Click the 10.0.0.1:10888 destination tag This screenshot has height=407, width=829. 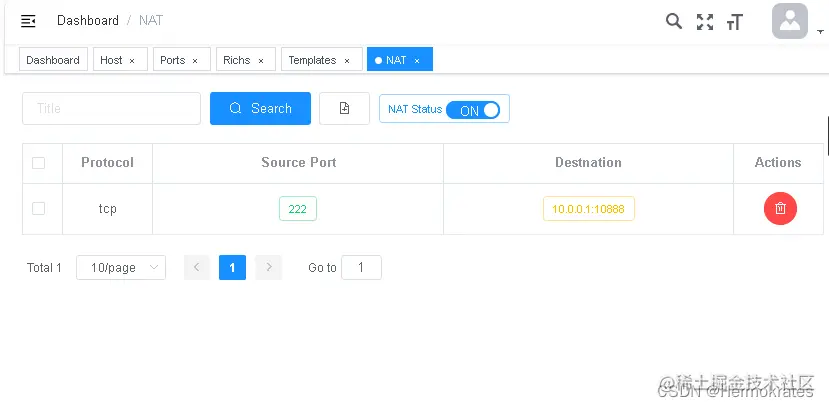(588, 209)
